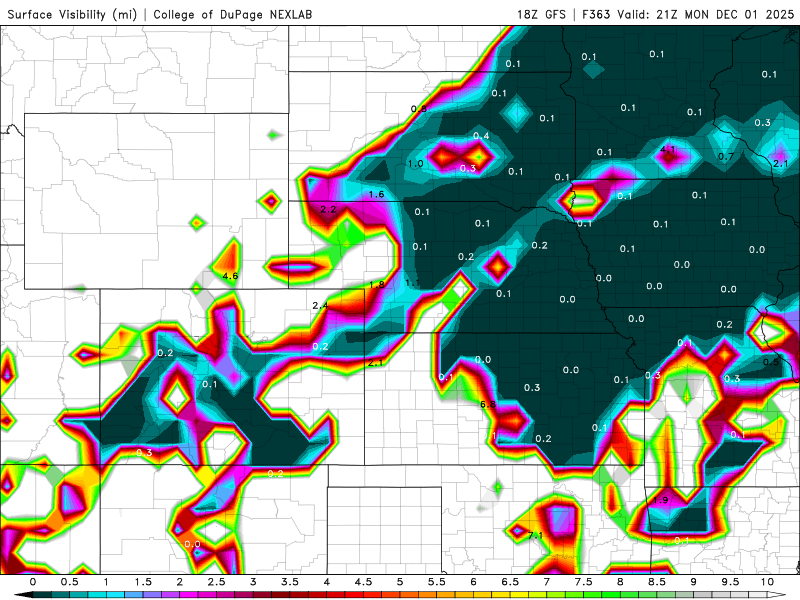Click the "F363" forecast hour label
This screenshot has height=600, width=800.
click(596, 14)
